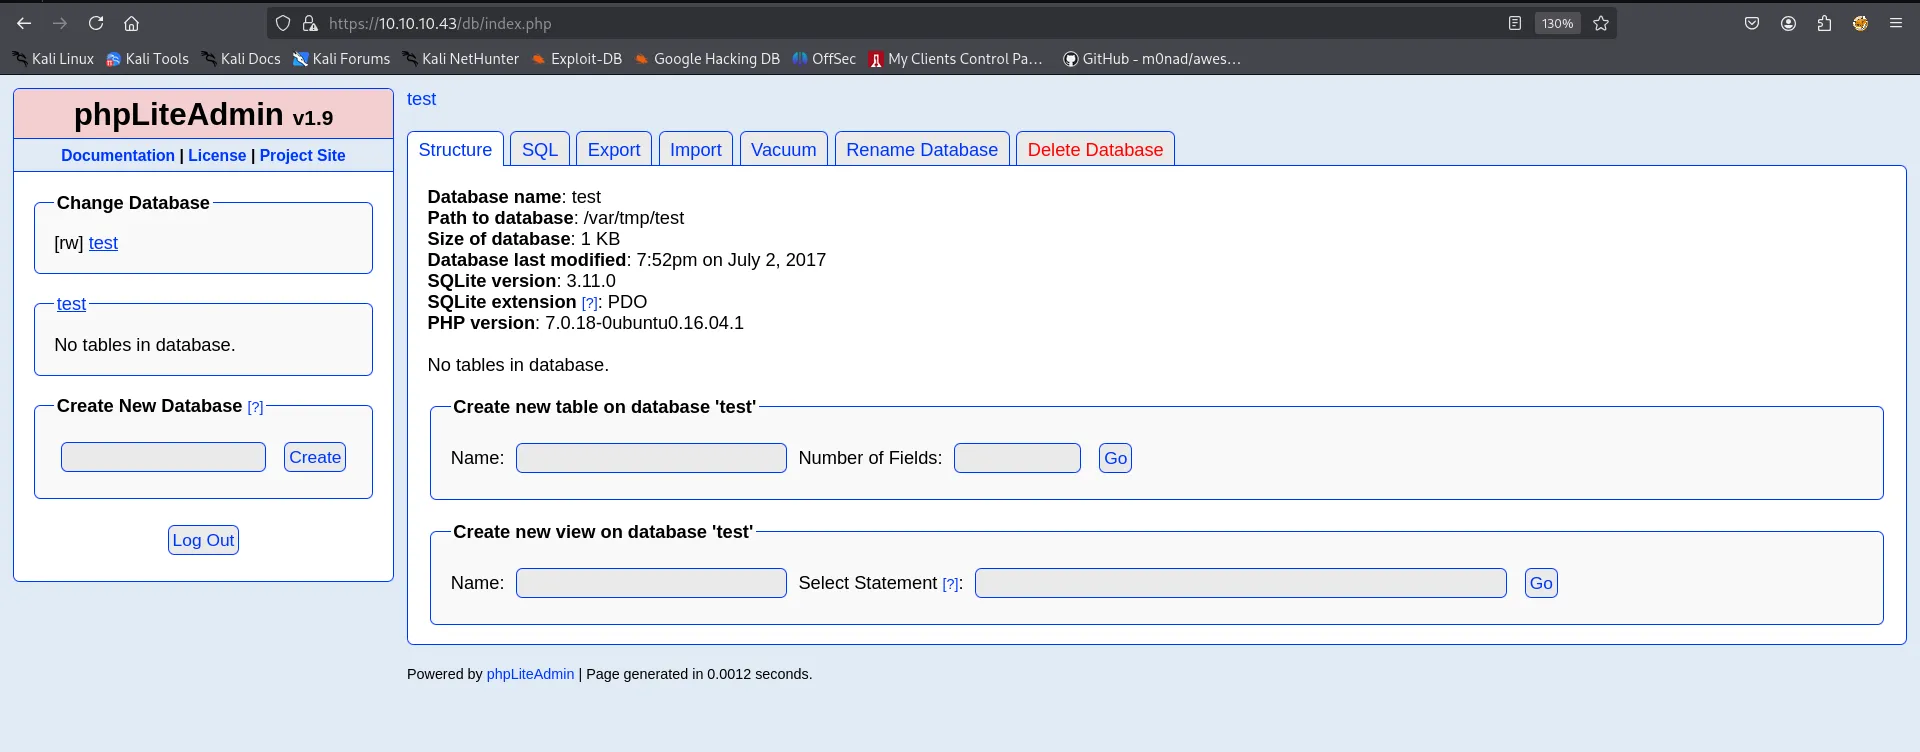
Task: Click Go to create the new view
Action: 1541,583
